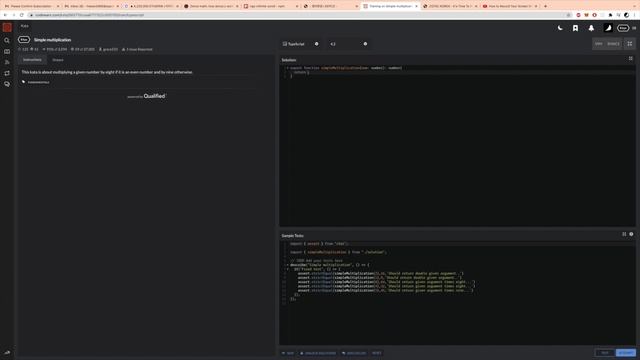
Task: Click browser reload button
Action: click(x=22, y=15)
